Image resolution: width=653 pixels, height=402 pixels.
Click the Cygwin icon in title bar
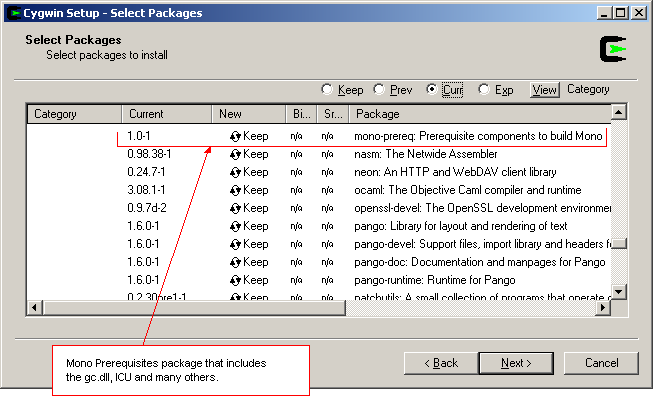coord(15,13)
